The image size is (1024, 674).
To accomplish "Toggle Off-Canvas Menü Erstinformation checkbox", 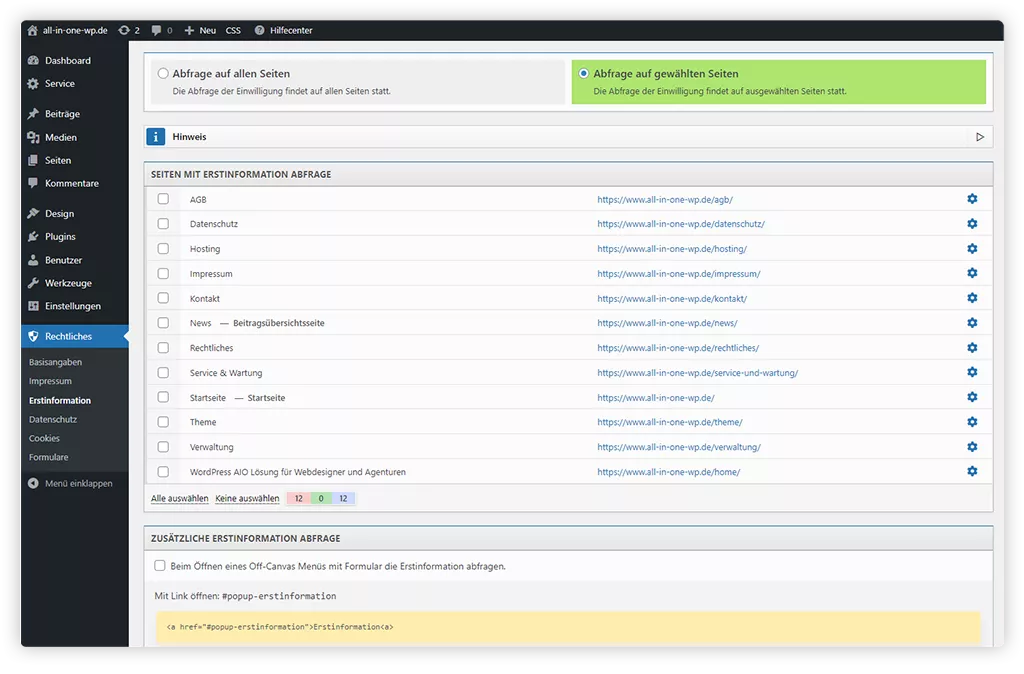I will click(x=160, y=566).
